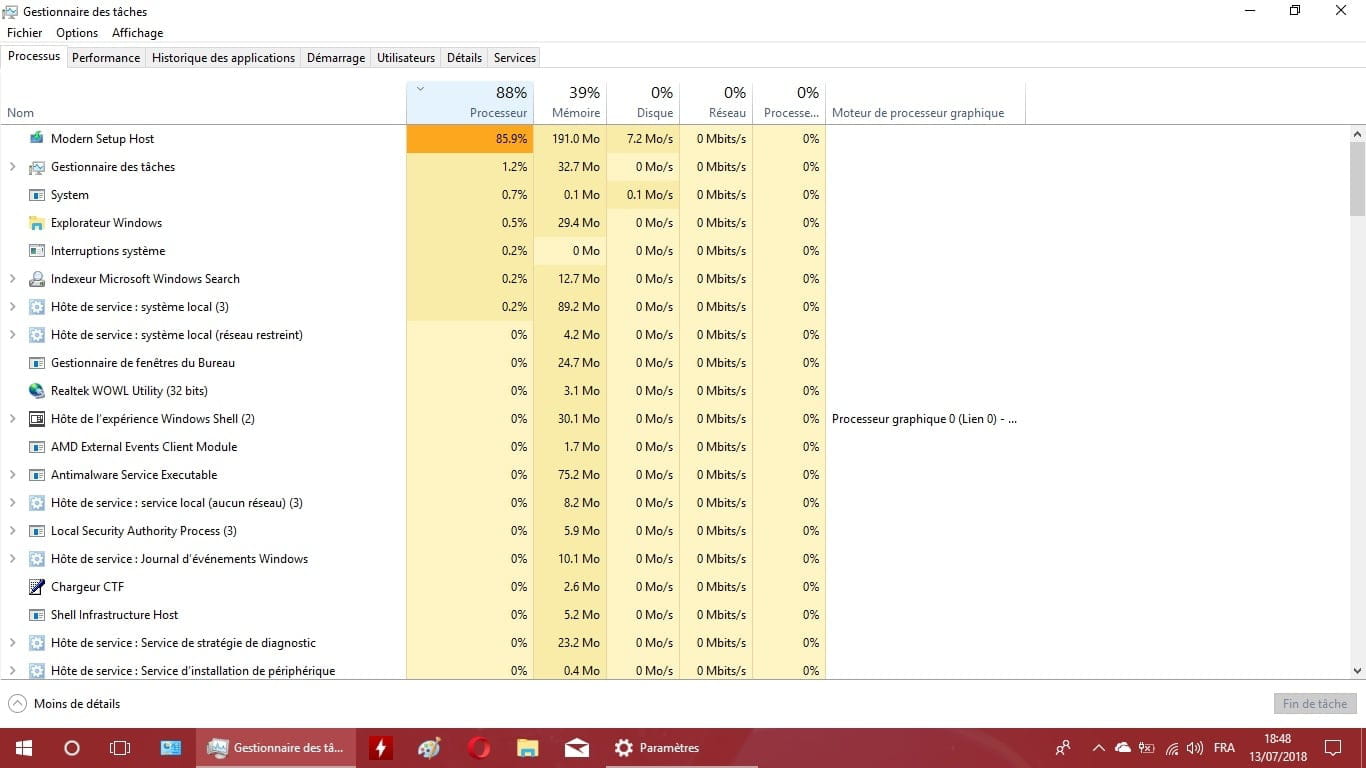Click the Fin de tâche button
1366x768 pixels.
[x=1315, y=704]
